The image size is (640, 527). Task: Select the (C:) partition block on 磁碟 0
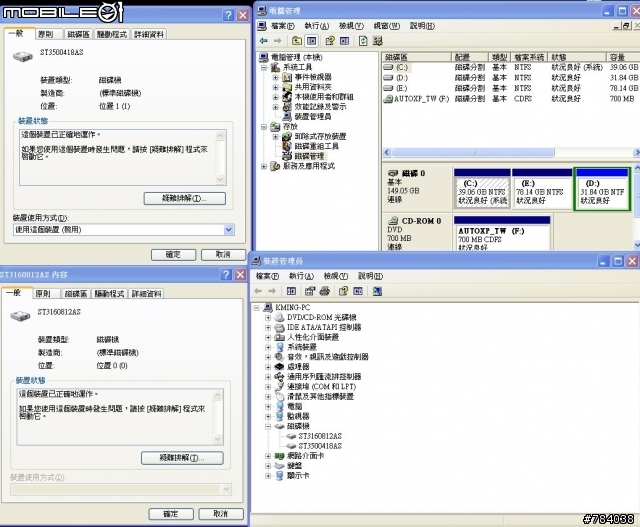click(x=482, y=189)
